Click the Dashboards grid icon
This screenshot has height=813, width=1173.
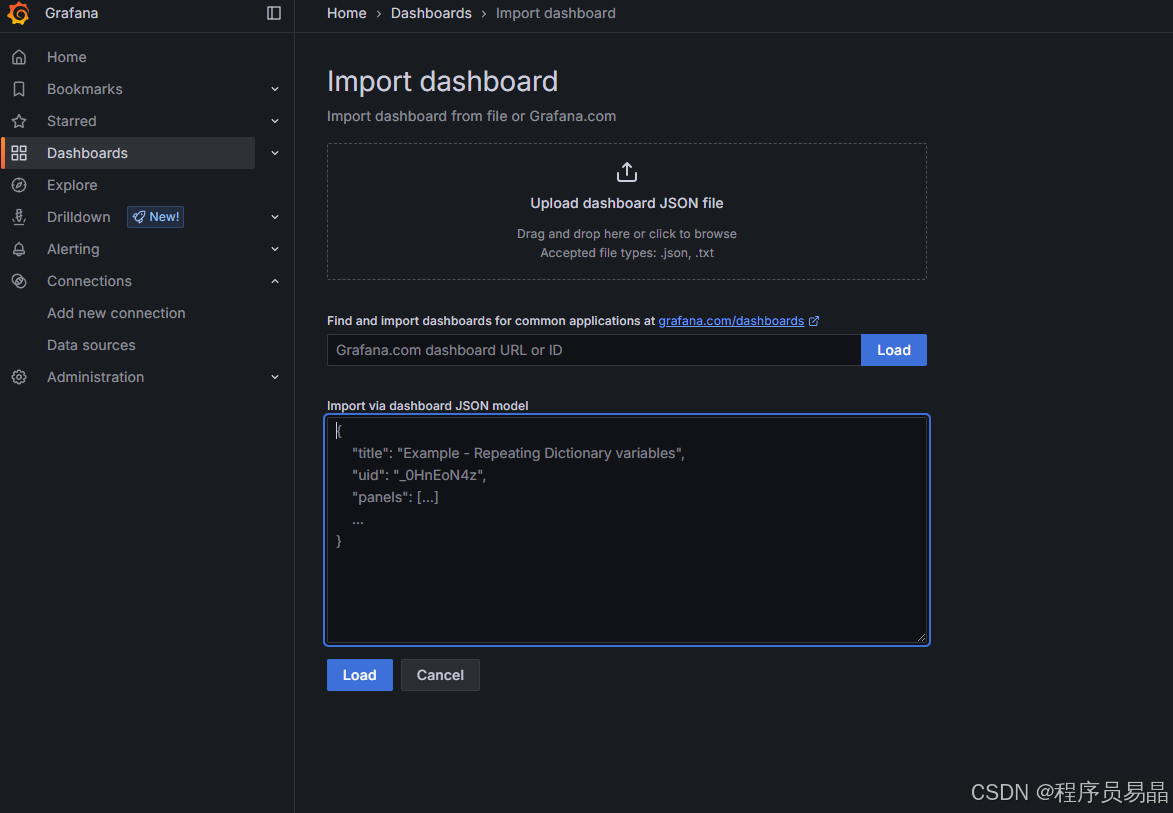coord(19,153)
